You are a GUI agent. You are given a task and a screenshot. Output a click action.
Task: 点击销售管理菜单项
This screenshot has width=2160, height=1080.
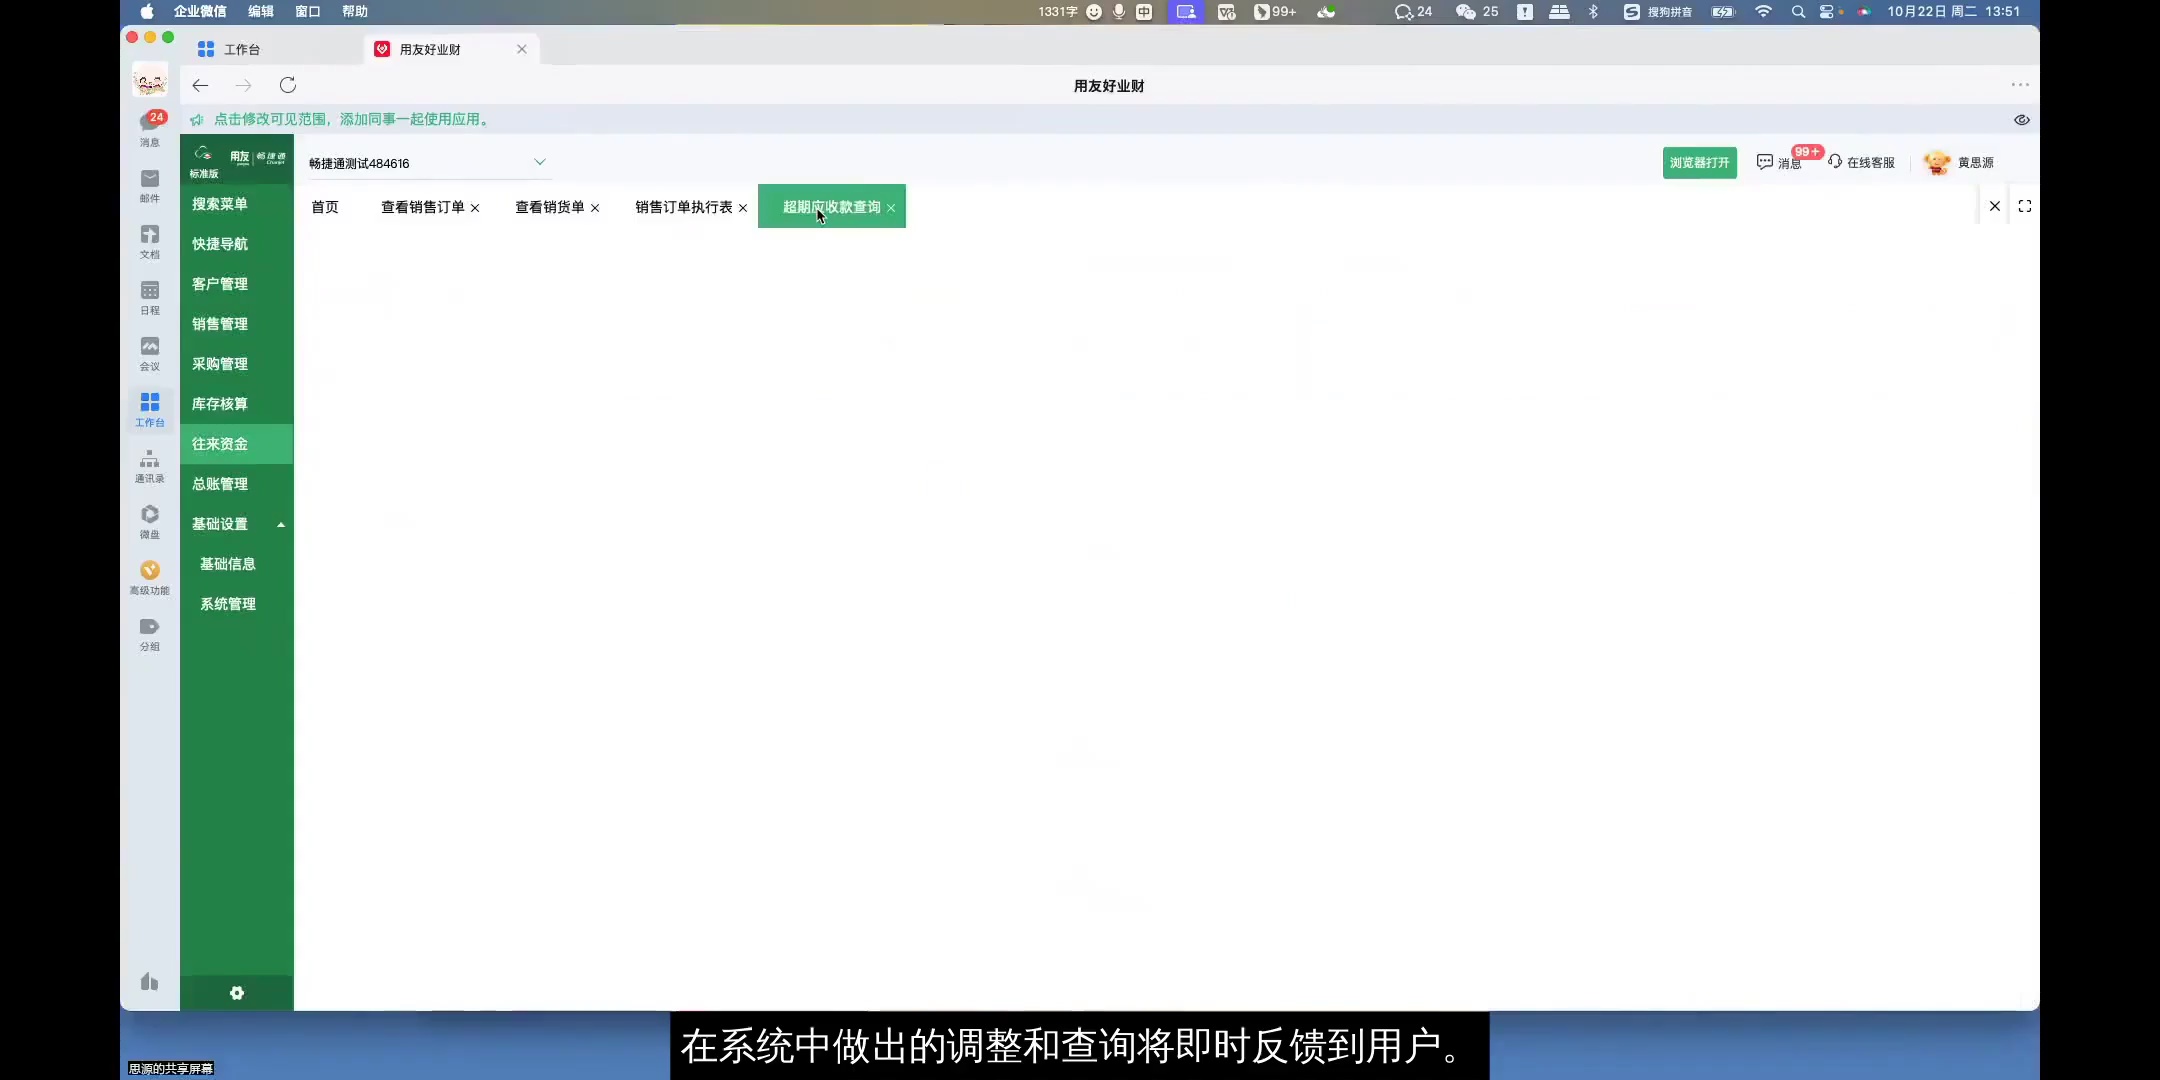[x=218, y=323]
